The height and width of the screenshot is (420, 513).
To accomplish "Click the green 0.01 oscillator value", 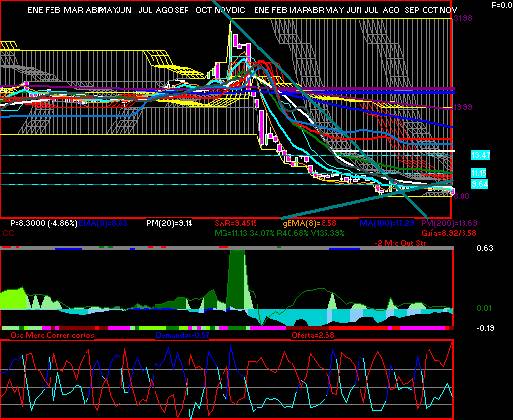I will click(484, 308).
